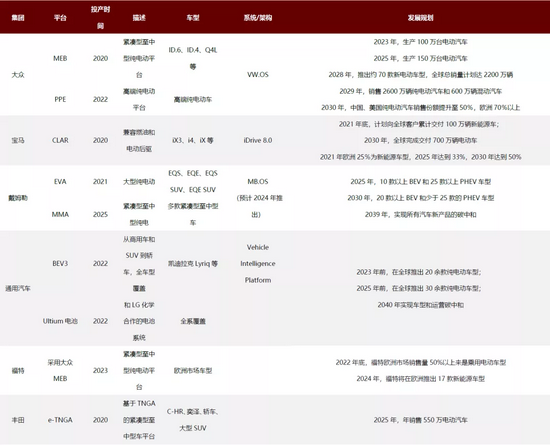The width and height of the screenshot is (550, 446).
Task: Click the MMA platform cell
Action: tap(60, 214)
